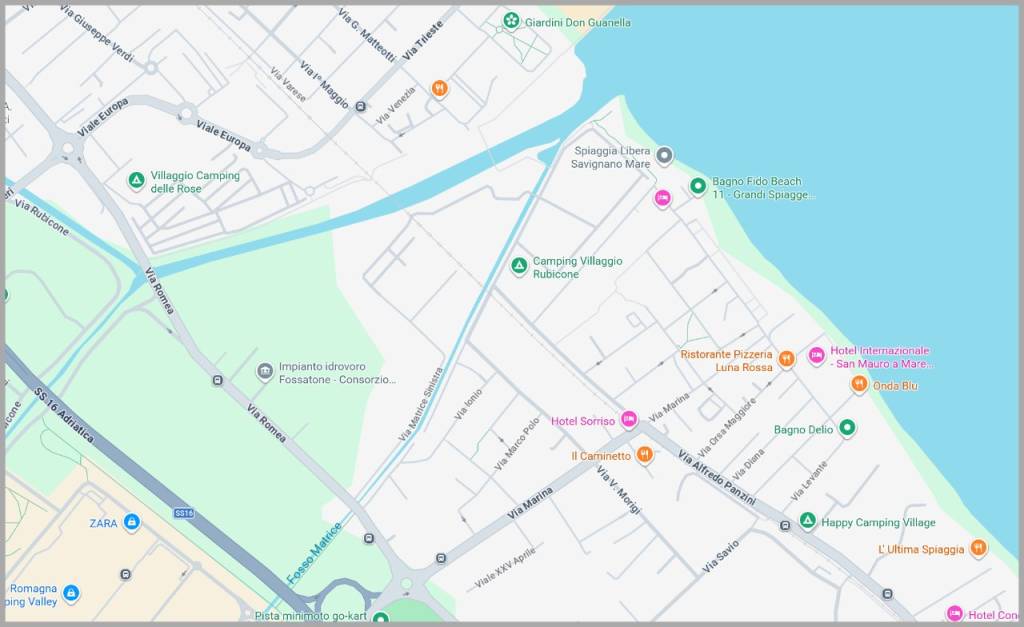Click the Viale XXV Aprile street label
1024x627 pixels.
click(505, 567)
